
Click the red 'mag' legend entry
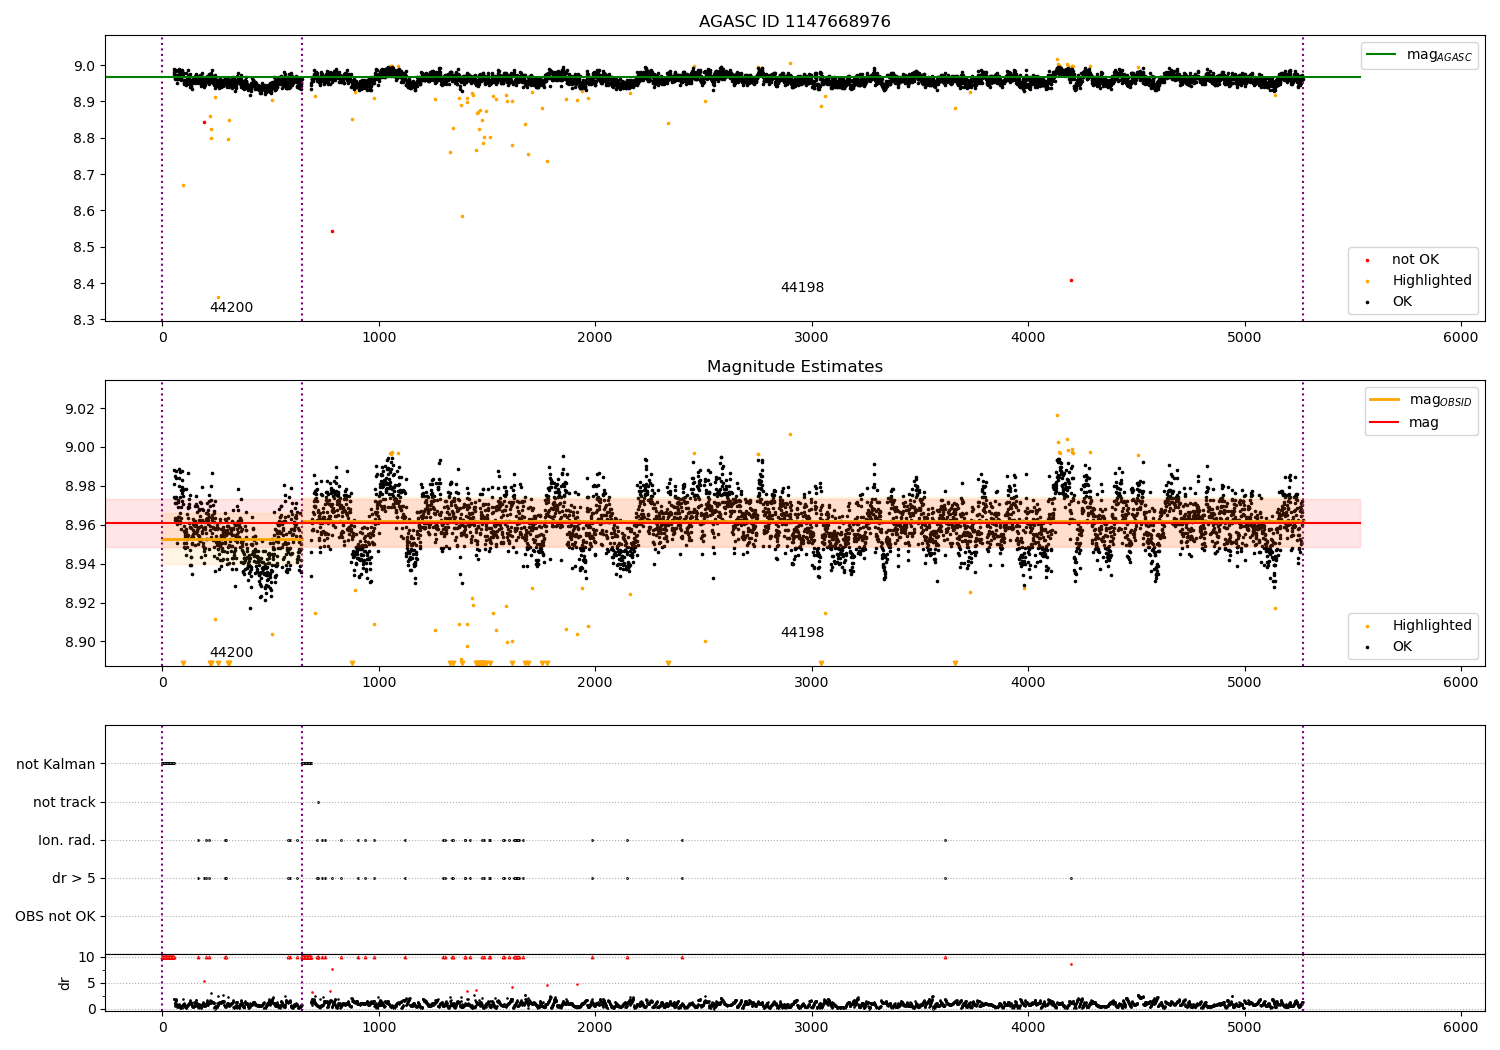(x=1404, y=423)
